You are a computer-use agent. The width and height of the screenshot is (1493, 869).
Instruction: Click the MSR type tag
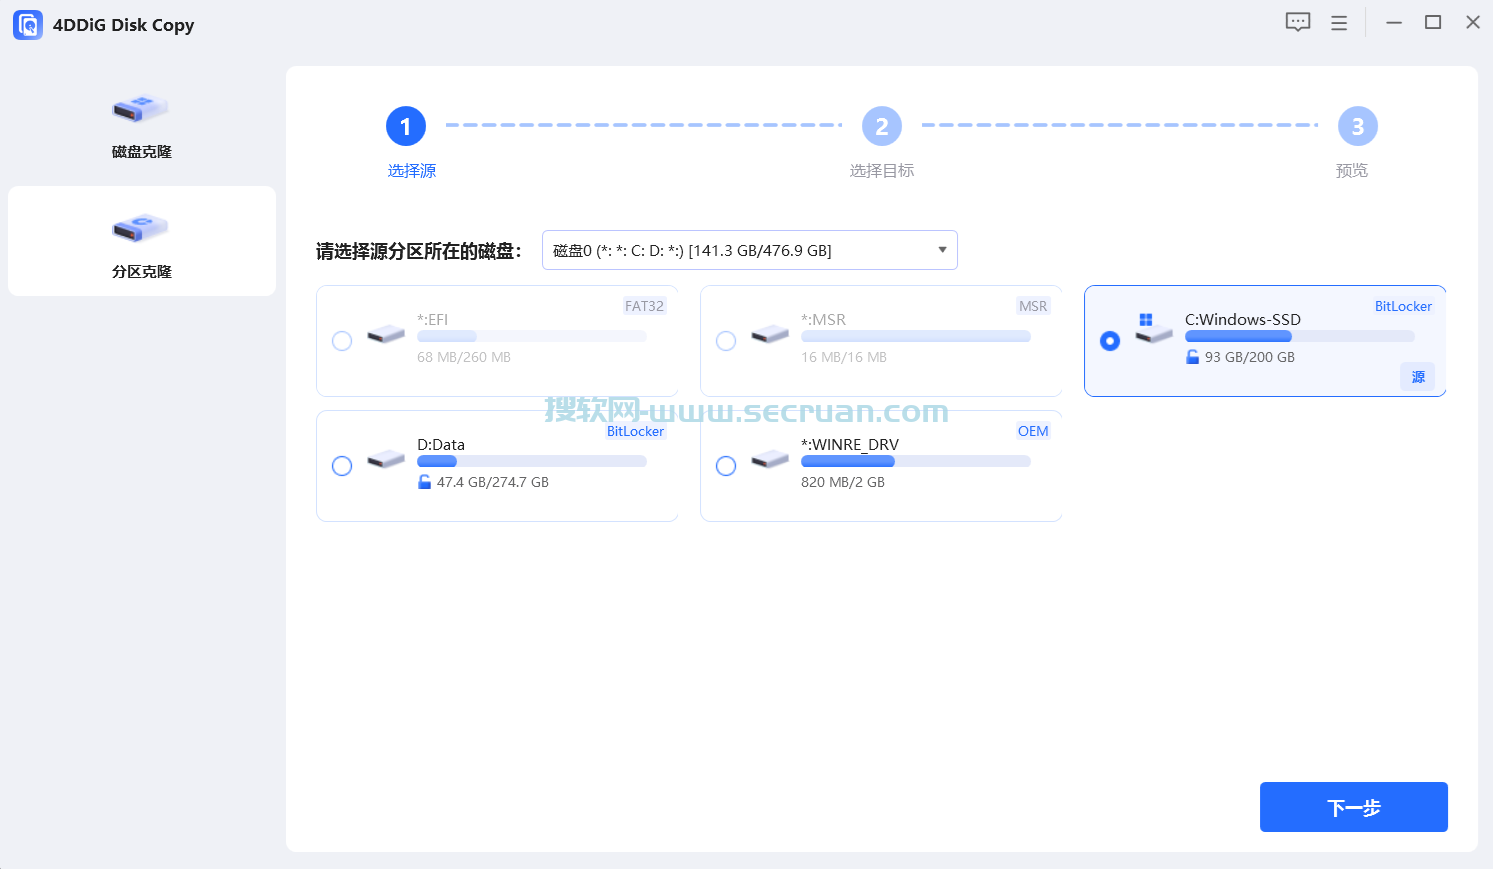click(x=1033, y=306)
